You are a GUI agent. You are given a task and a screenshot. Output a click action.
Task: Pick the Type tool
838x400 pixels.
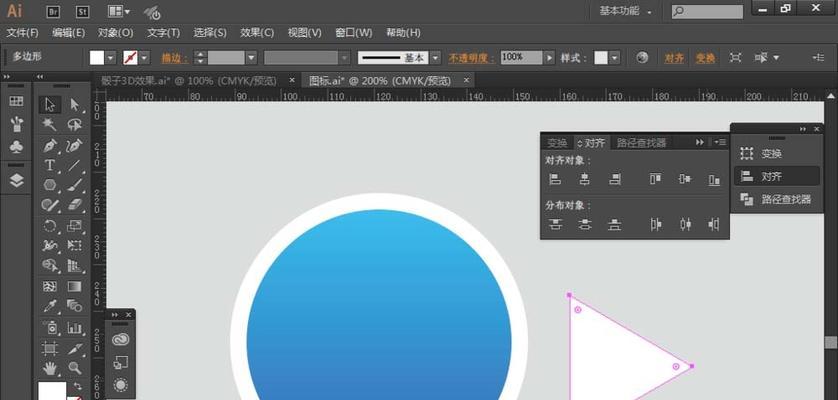point(50,165)
